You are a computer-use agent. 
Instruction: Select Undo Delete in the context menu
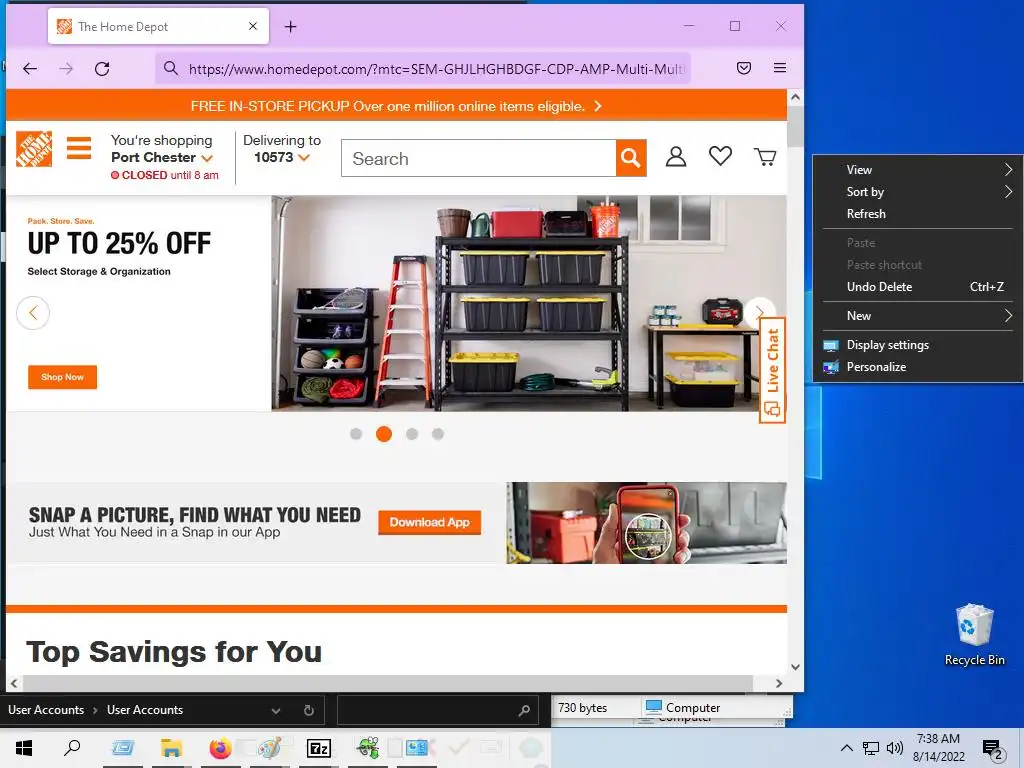918,287
